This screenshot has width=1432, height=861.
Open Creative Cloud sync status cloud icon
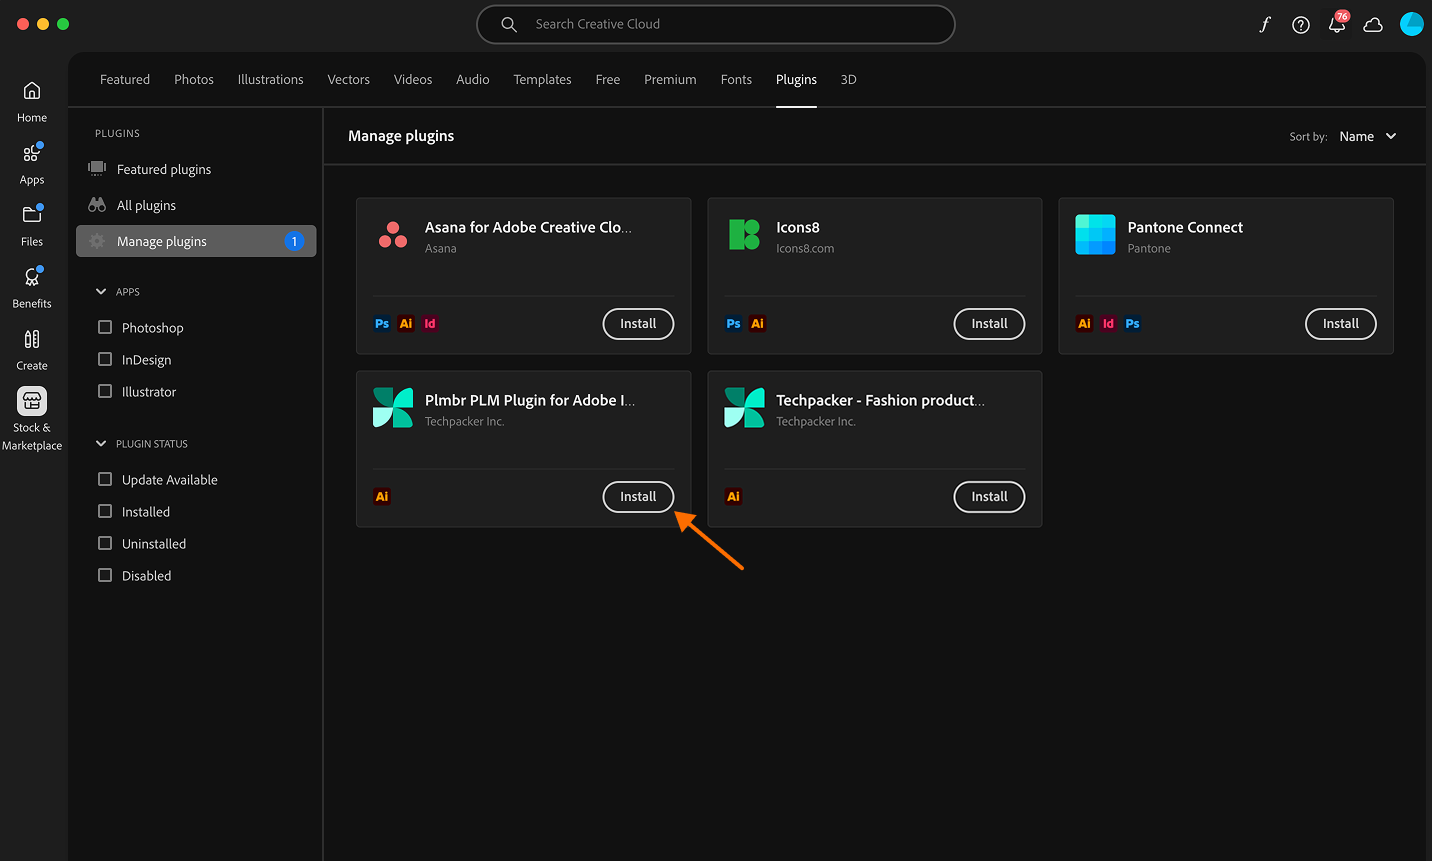(x=1373, y=24)
